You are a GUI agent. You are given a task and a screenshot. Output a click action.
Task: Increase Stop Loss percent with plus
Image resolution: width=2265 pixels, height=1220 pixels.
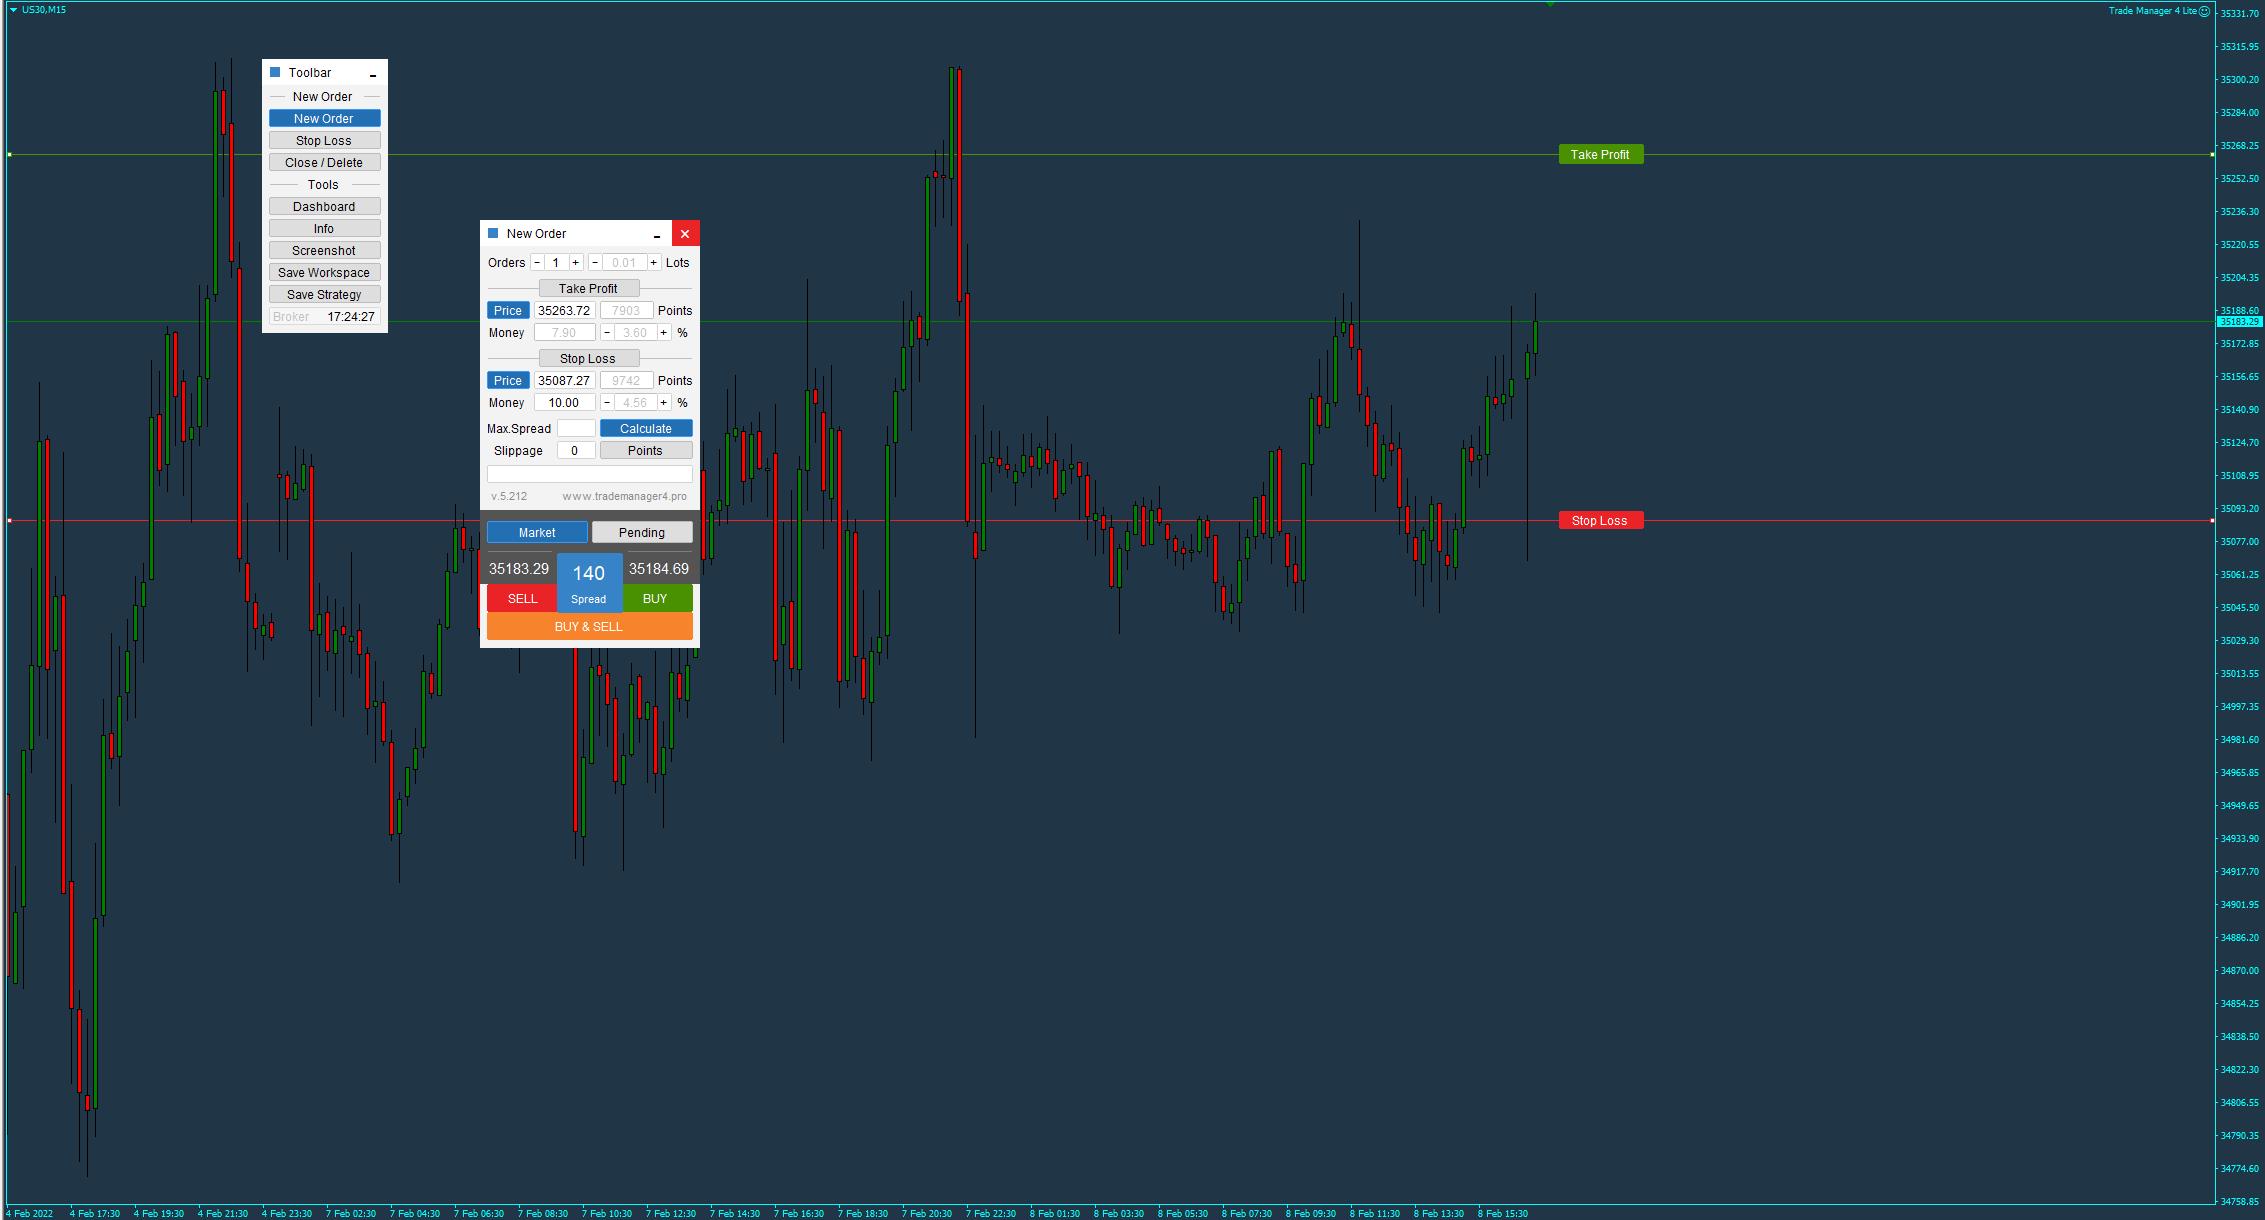click(x=663, y=403)
